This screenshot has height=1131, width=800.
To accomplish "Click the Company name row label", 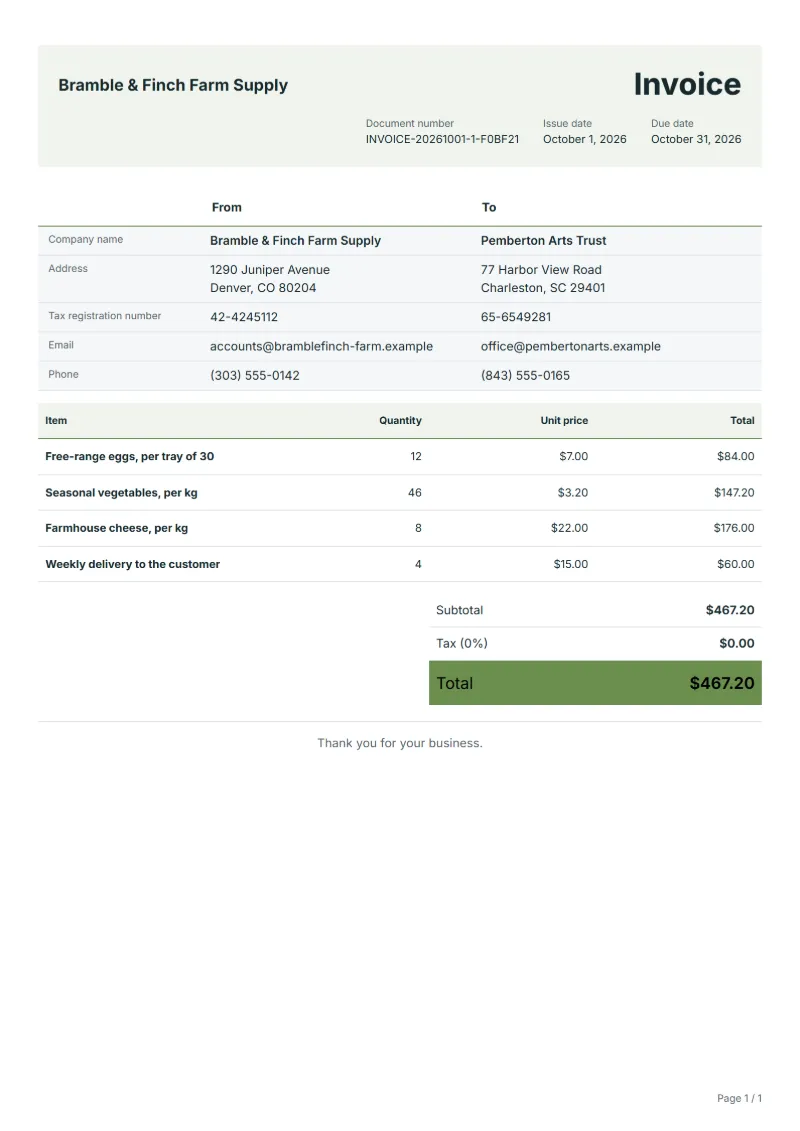I will pos(85,239).
